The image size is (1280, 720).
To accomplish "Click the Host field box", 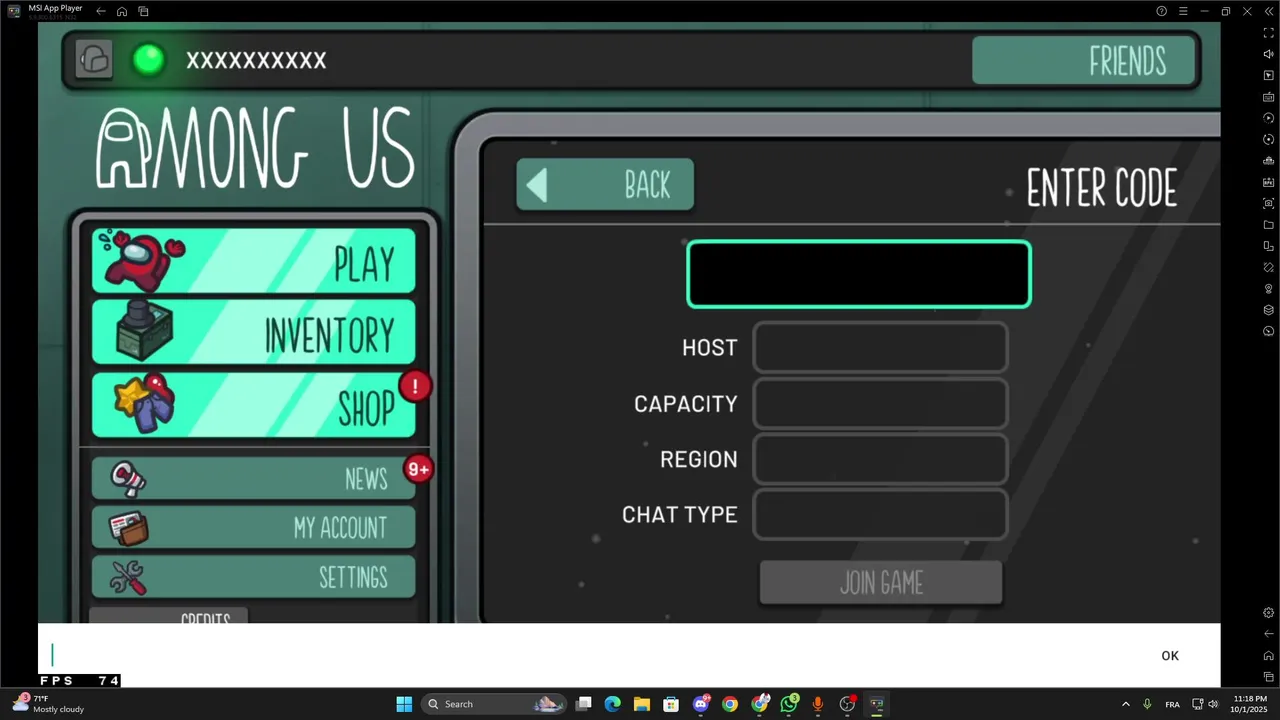I will click(x=881, y=348).
